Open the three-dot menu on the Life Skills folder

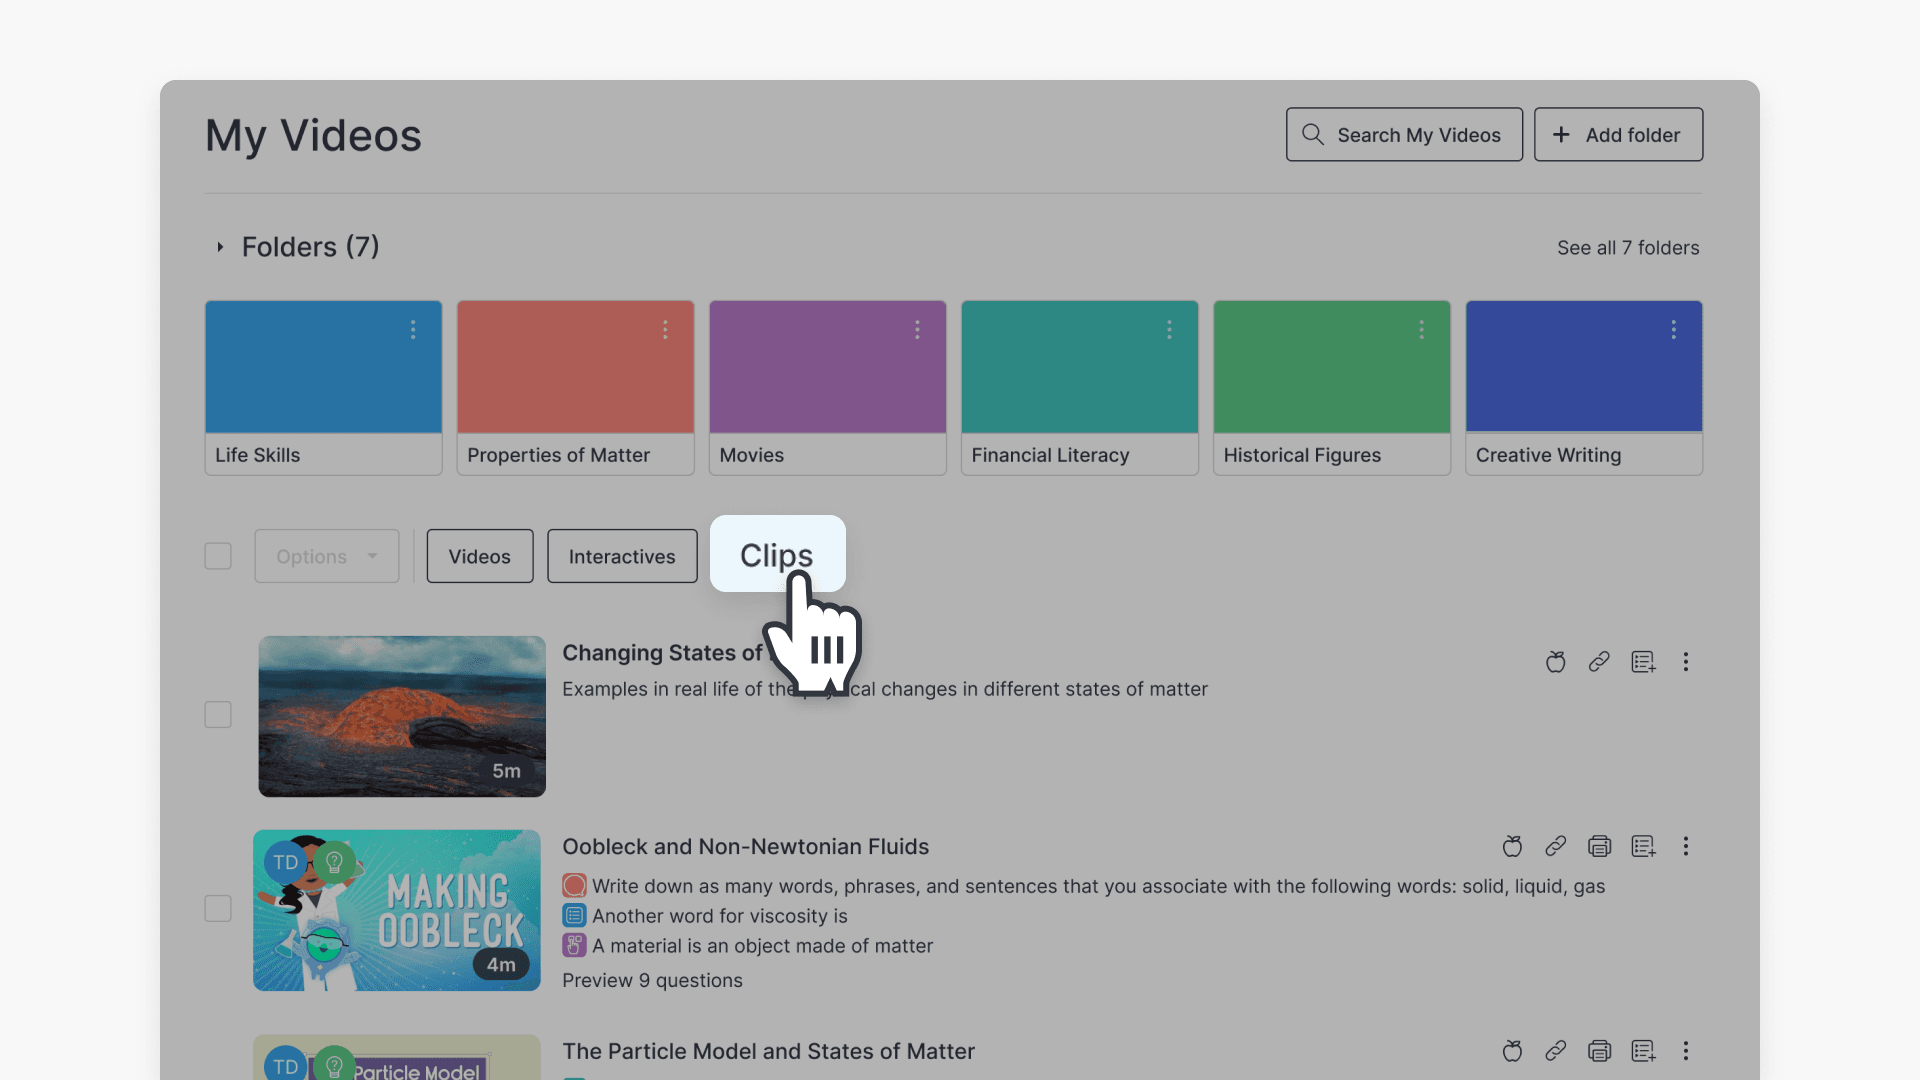pyautogui.click(x=414, y=330)
